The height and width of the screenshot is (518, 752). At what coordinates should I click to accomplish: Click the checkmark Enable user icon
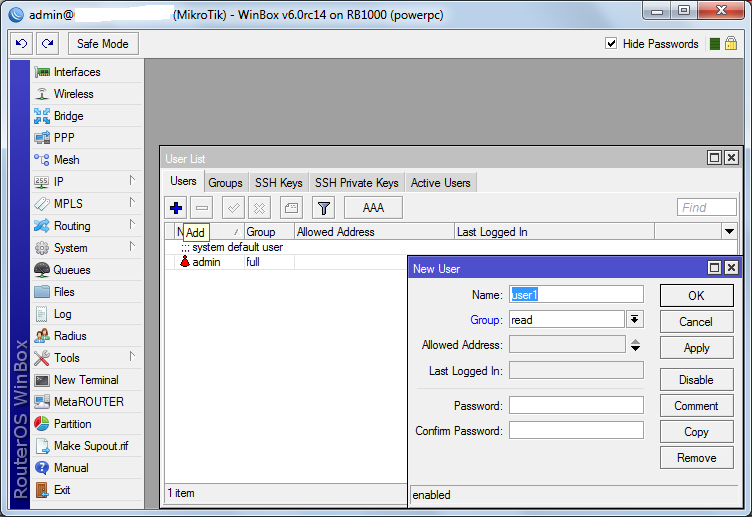point(234,208)
